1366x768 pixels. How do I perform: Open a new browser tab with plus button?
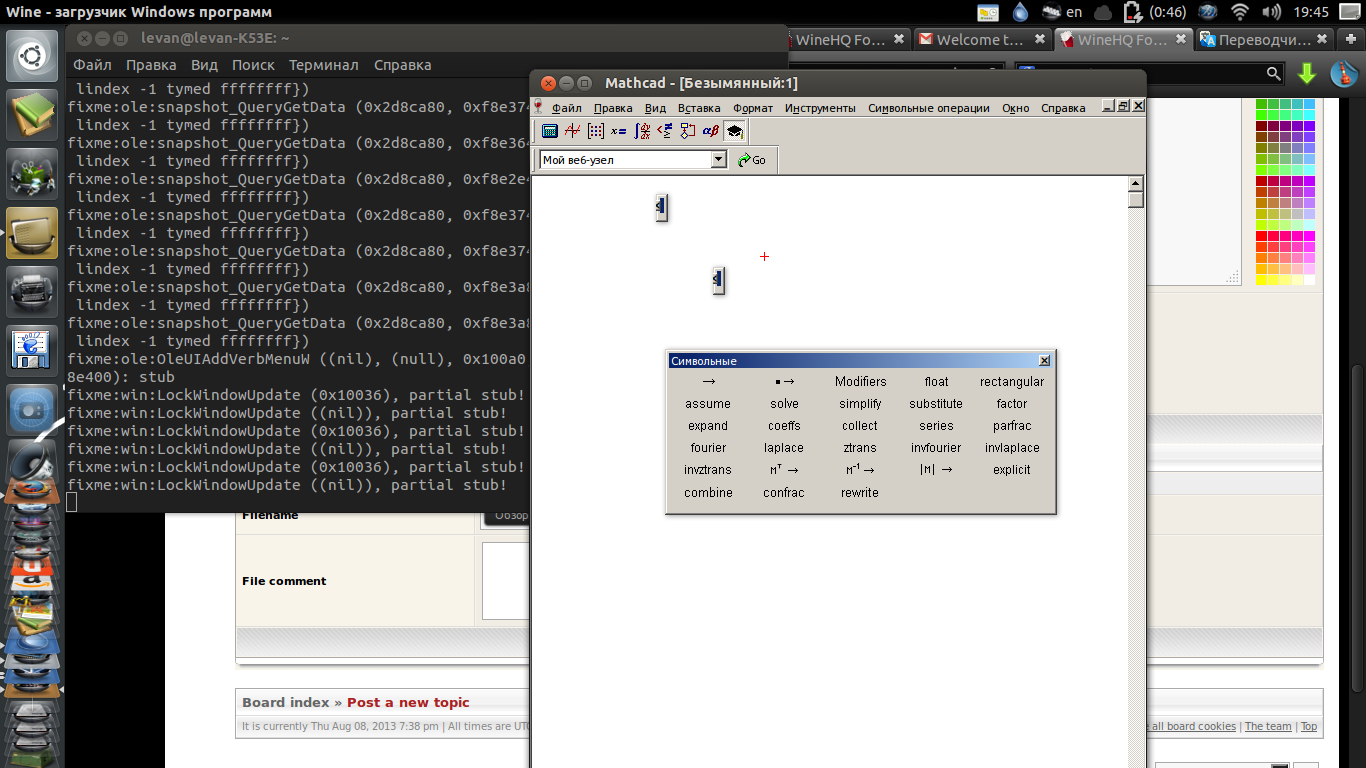pos(1351,40)
